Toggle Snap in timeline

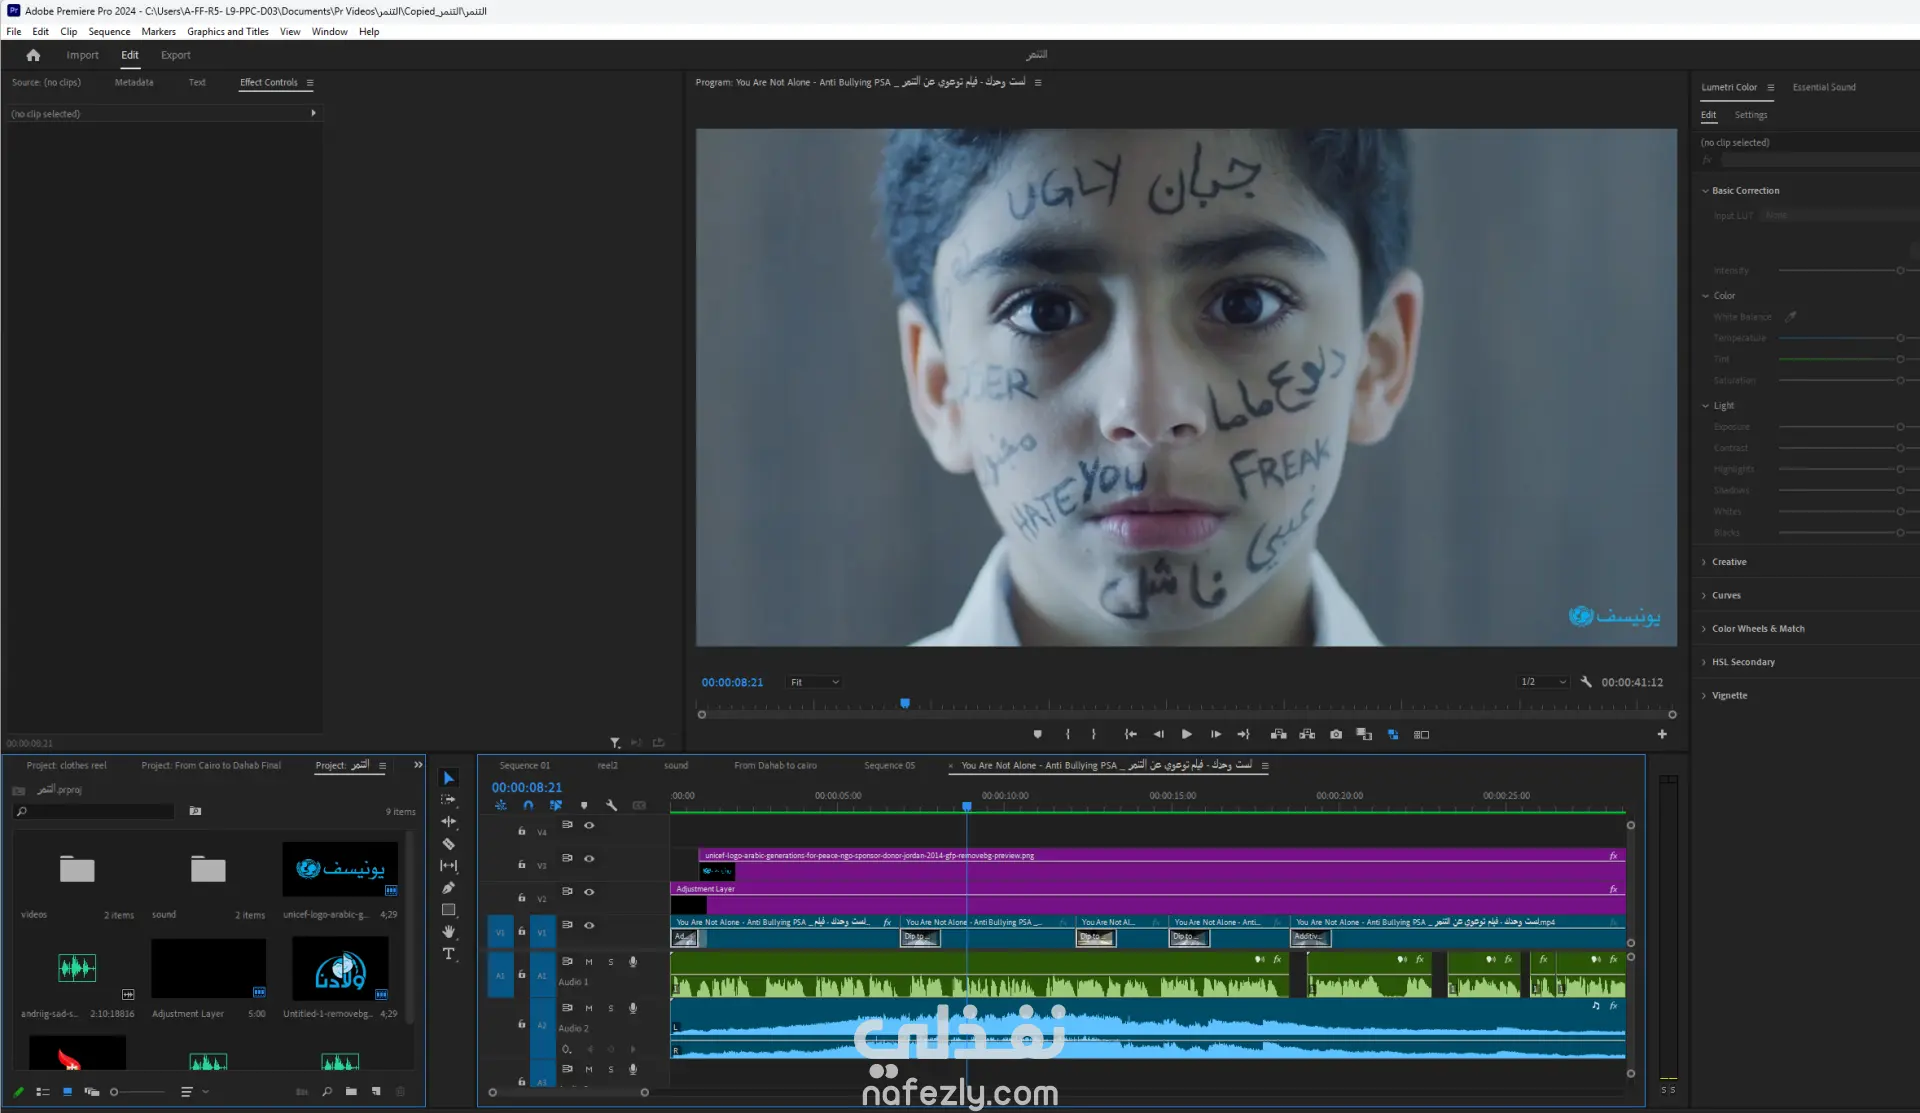[528, 805]
